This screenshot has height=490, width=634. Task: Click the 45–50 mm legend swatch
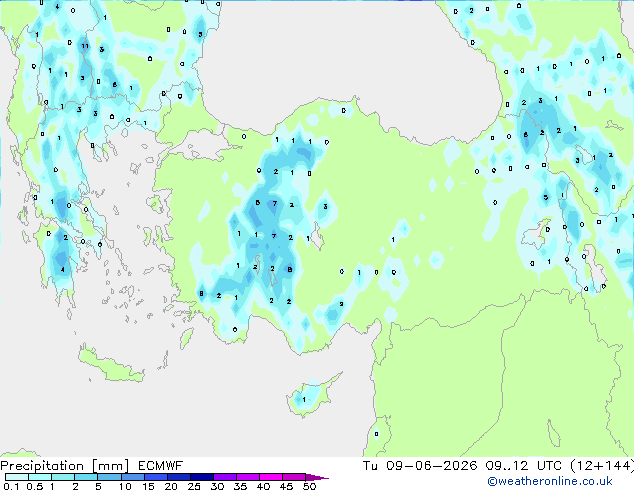click(294, 477)
